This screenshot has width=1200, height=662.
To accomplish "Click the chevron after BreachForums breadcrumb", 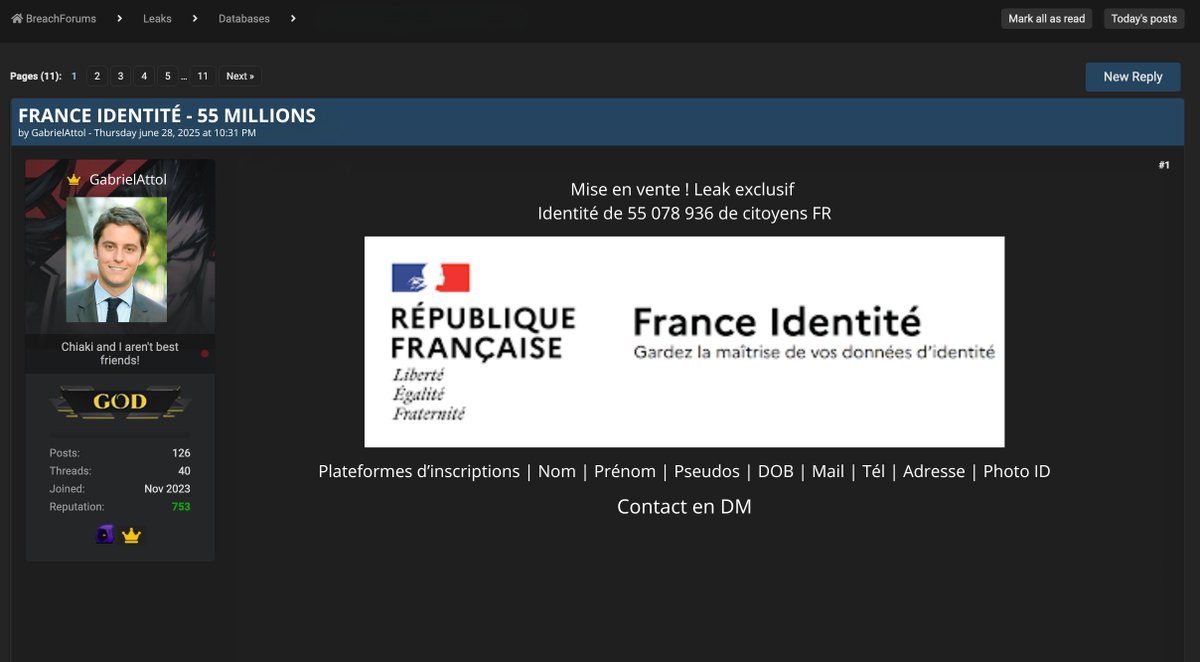I will (x=119, y=18).
